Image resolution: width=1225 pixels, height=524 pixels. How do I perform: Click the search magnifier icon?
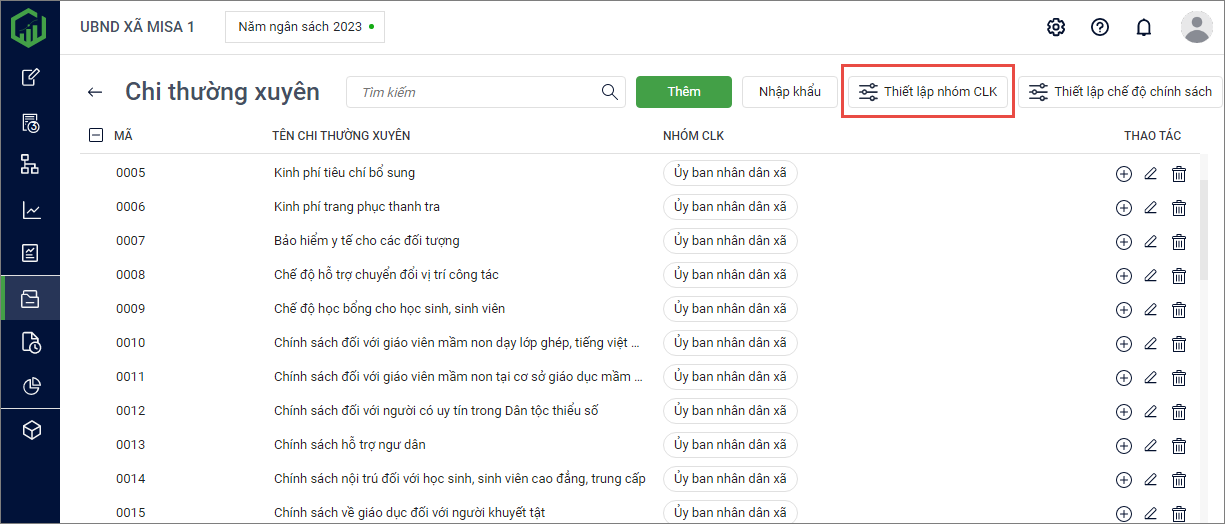click(x=610, y=92)
